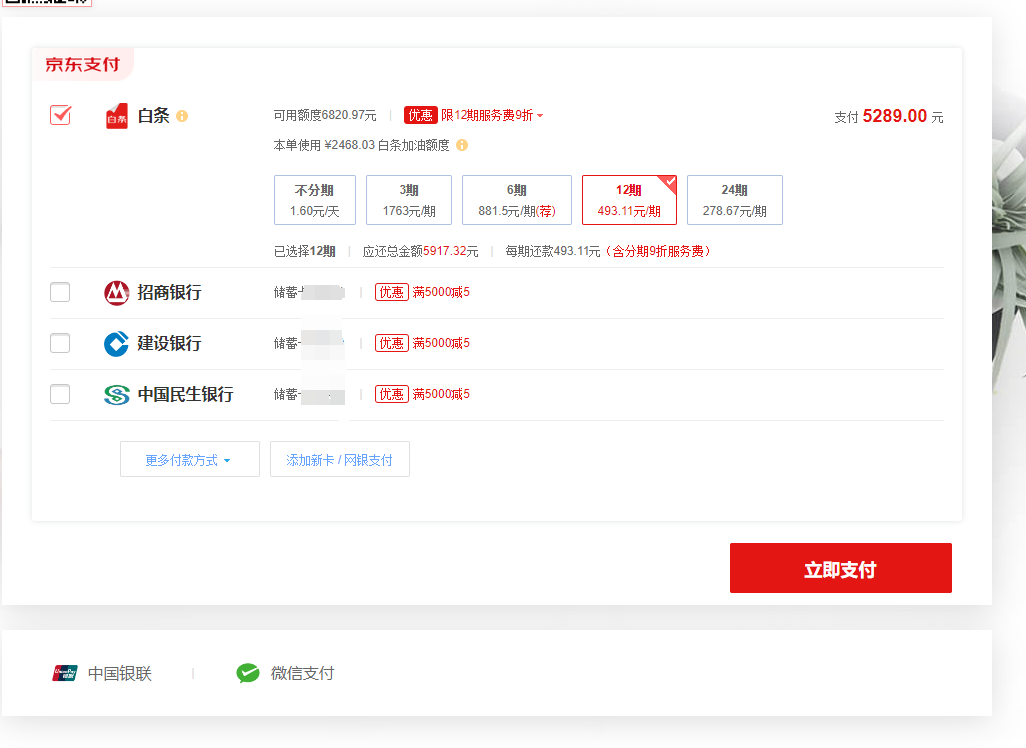This screenshot has height=748, width=1026.
Task: Check the 中国民生银行 payment checkbox
Action: [60, 394]
